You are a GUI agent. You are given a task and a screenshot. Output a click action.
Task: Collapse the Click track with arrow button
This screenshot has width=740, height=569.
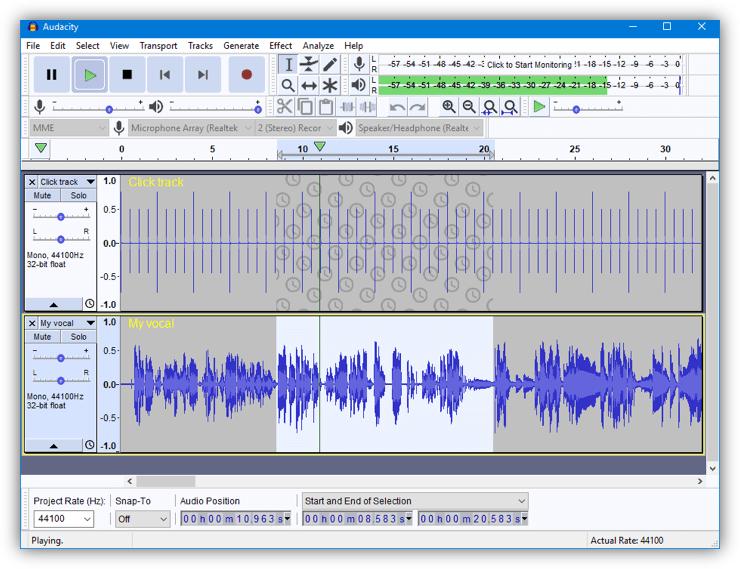tap(53, 304)
